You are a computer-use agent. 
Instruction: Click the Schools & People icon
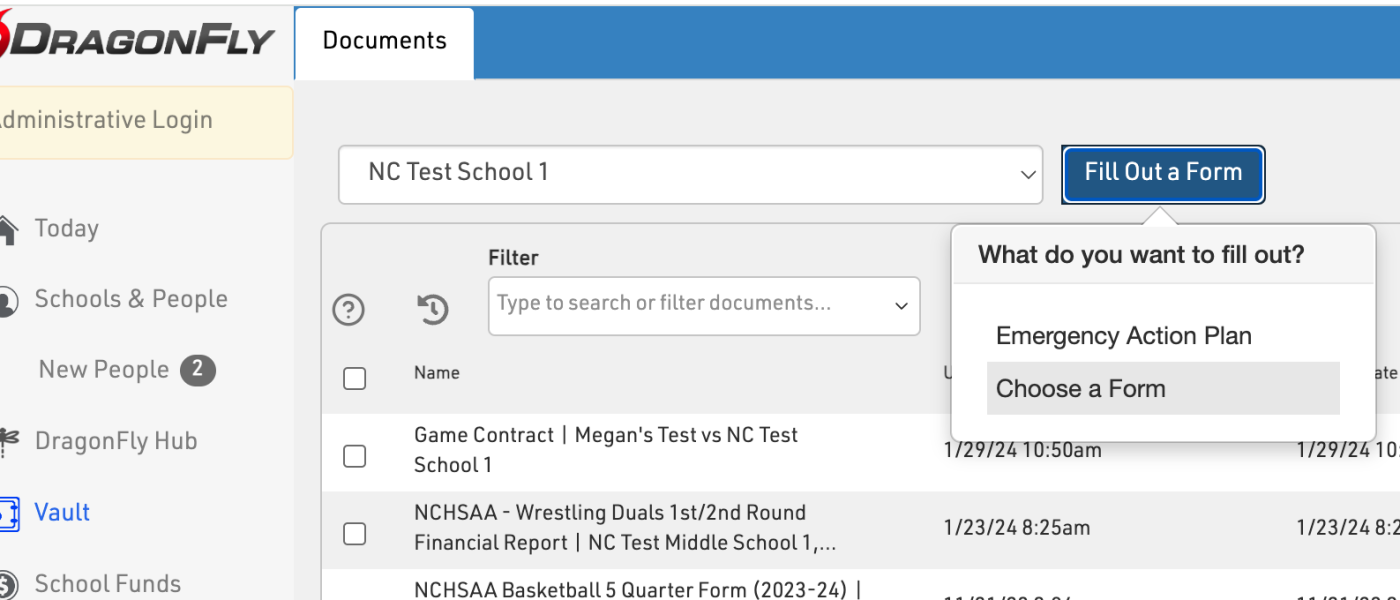click(x=6, y=300)
